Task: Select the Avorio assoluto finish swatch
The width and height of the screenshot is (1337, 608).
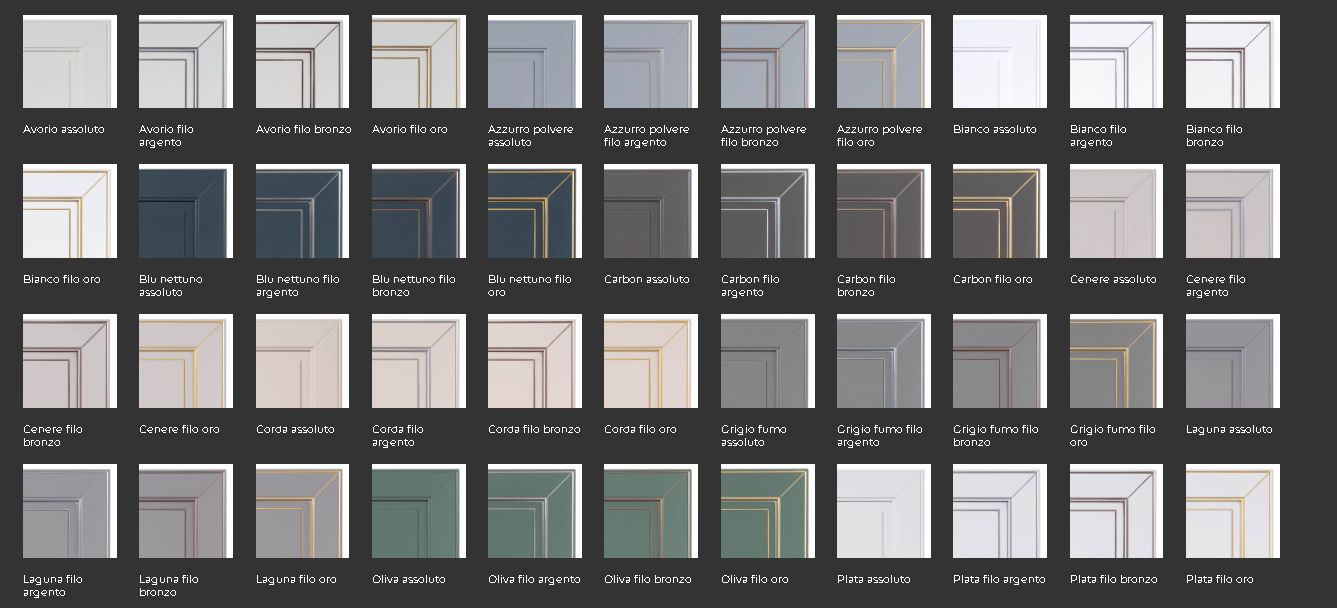Action: click(69, 61)
